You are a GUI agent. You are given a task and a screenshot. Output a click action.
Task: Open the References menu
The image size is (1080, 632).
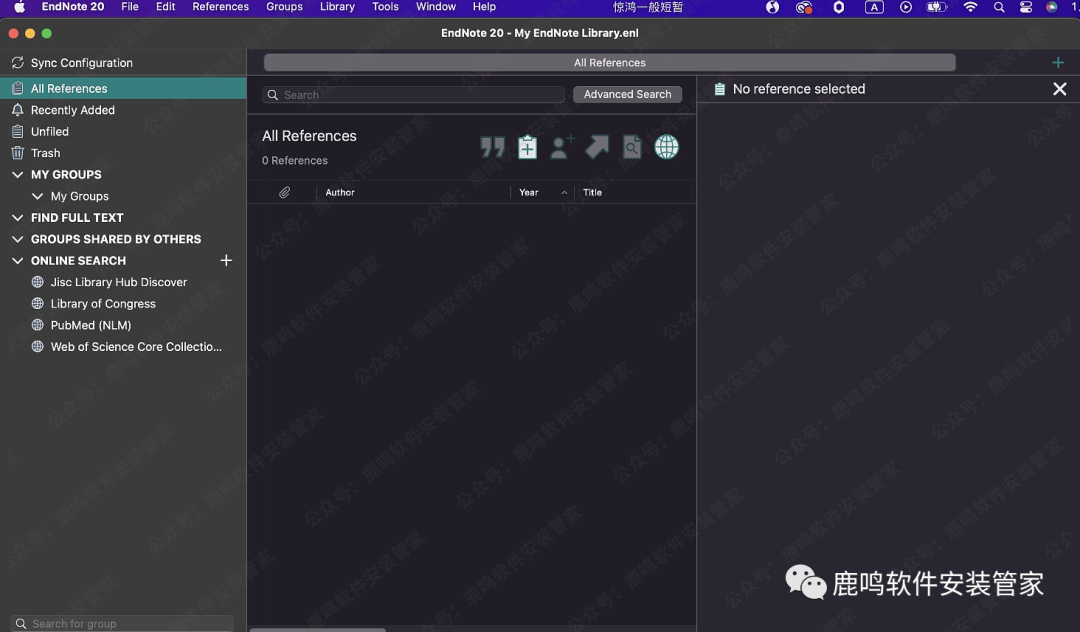[x=220, y=7]
